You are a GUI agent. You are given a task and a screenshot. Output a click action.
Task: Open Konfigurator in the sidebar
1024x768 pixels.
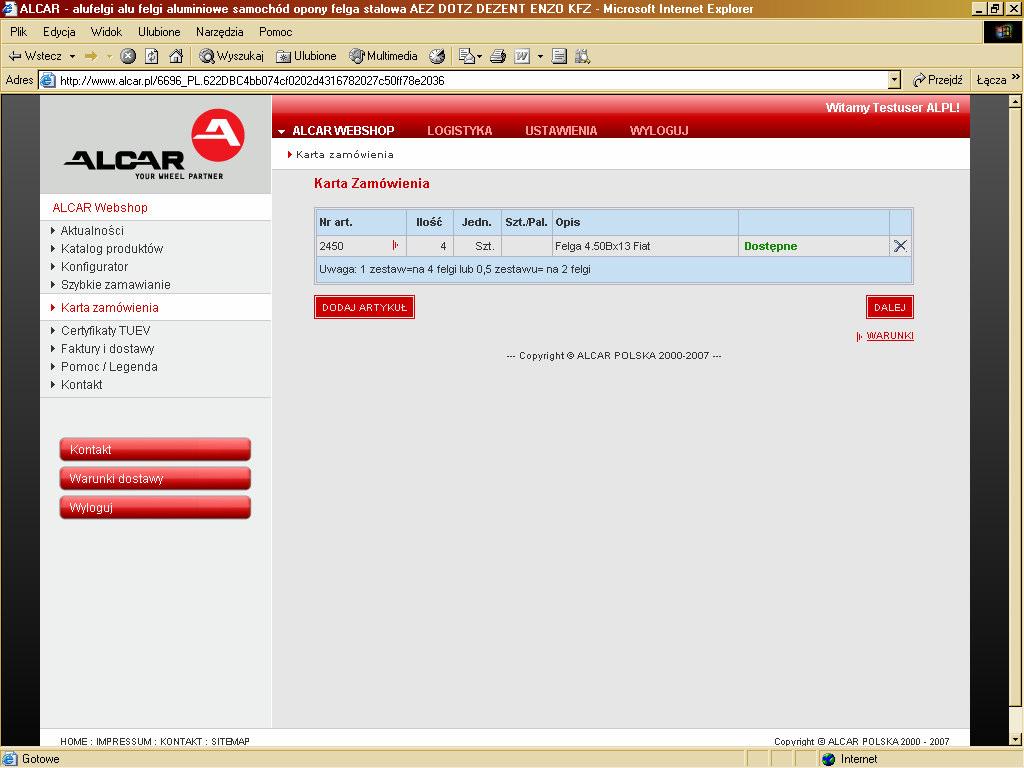click(x=94, y=267)
